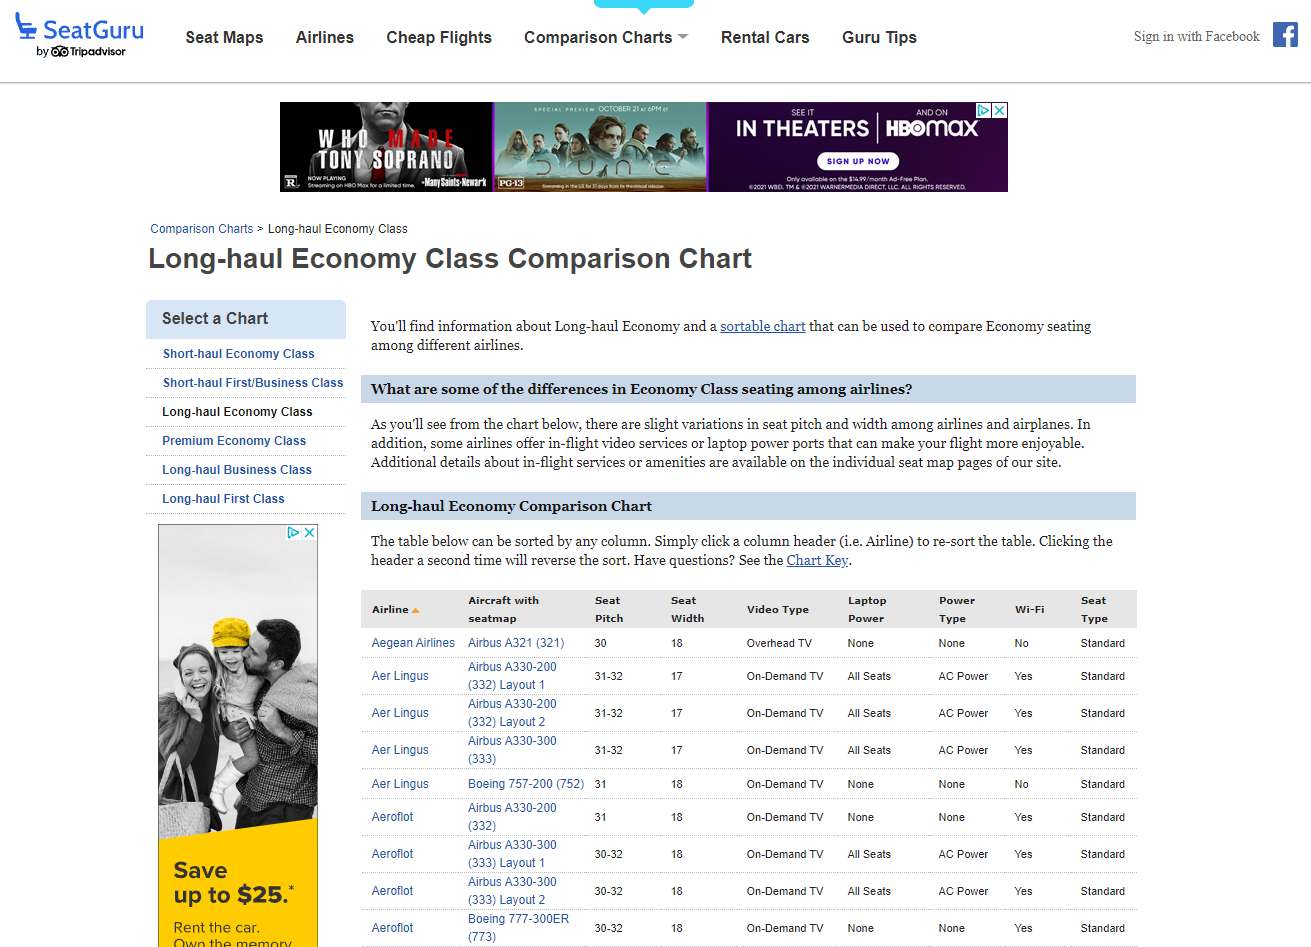
Task: Click Comparison Charts breadcrumb link
Action: pos(201,229)
